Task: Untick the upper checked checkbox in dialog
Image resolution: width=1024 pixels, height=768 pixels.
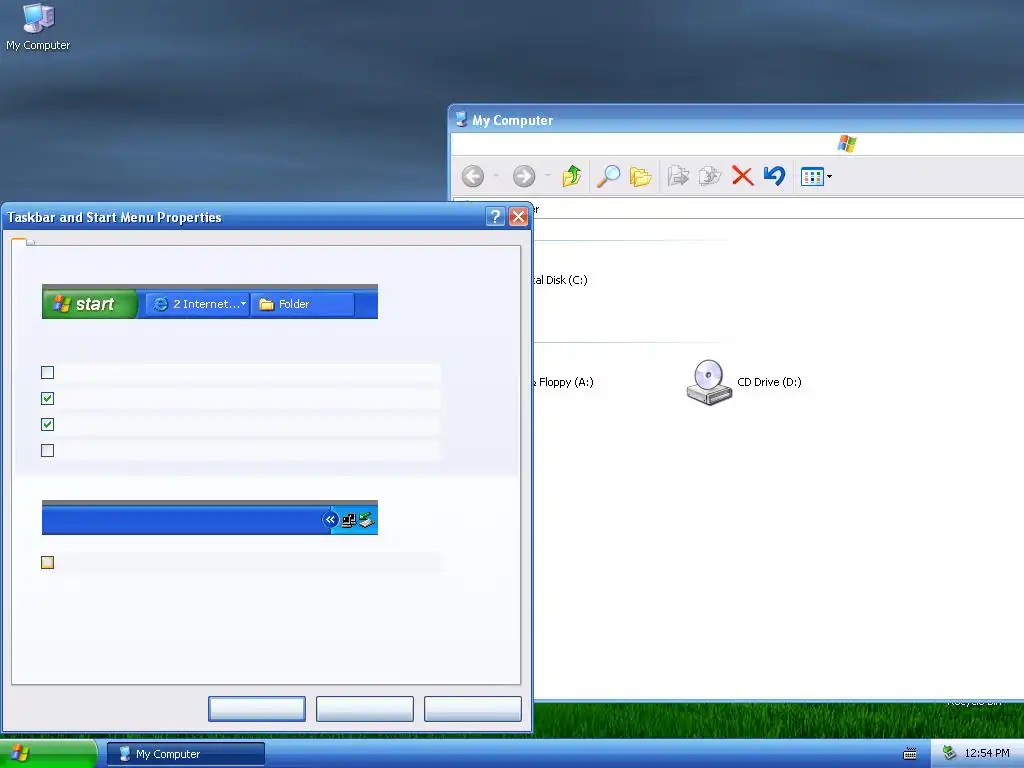Action: point(48,398)
